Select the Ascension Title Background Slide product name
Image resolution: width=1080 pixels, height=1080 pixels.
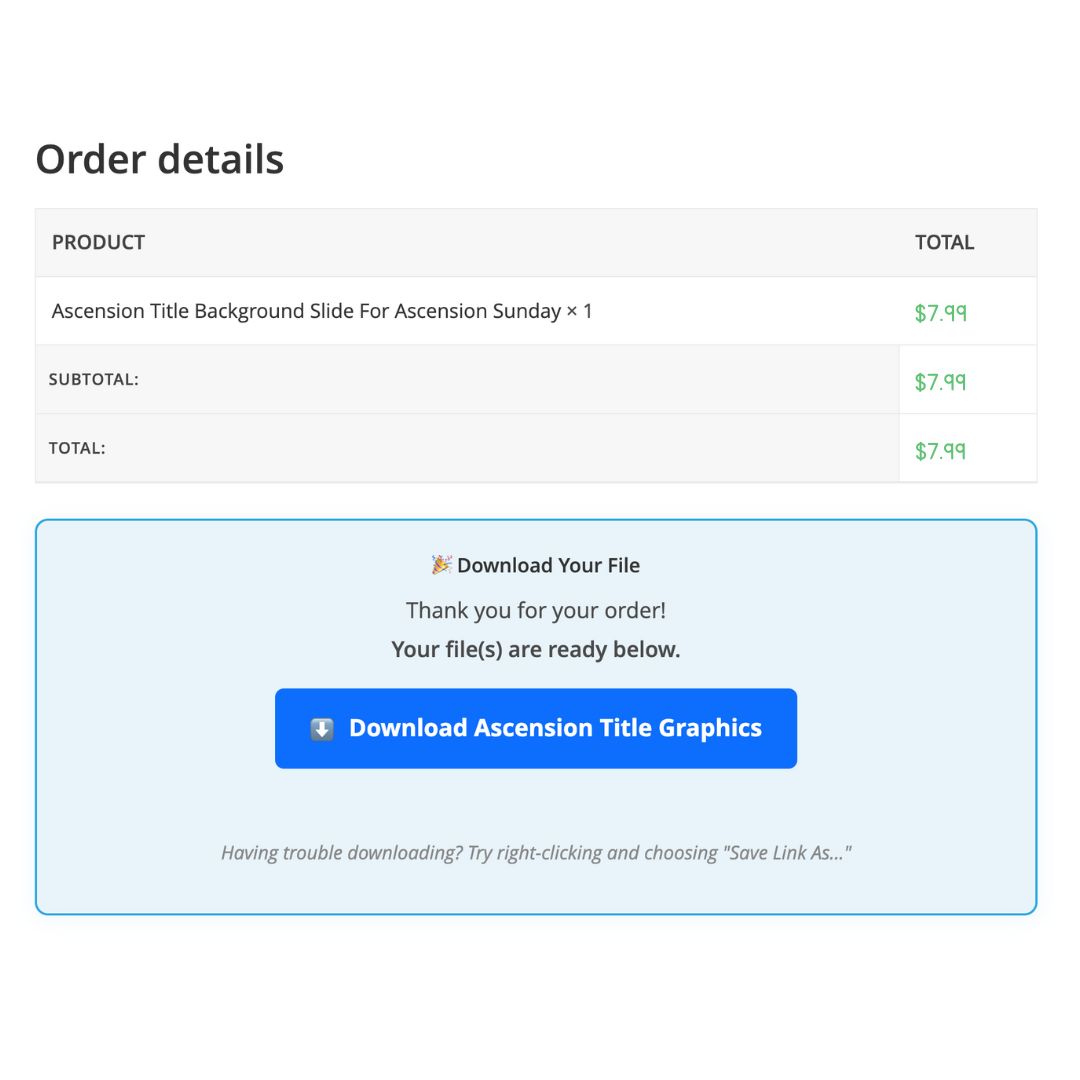click(306, 311)
